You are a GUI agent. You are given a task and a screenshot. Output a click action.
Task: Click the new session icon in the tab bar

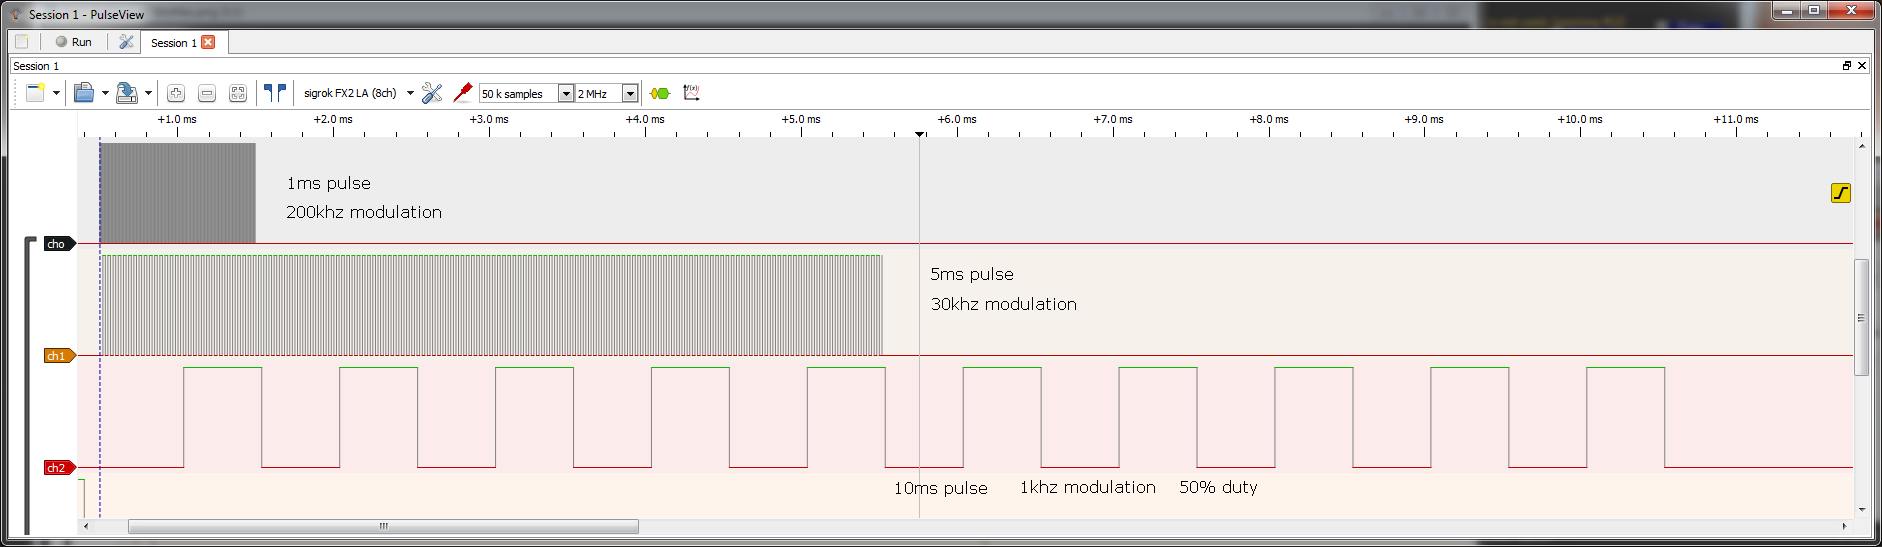coord(22,42)
